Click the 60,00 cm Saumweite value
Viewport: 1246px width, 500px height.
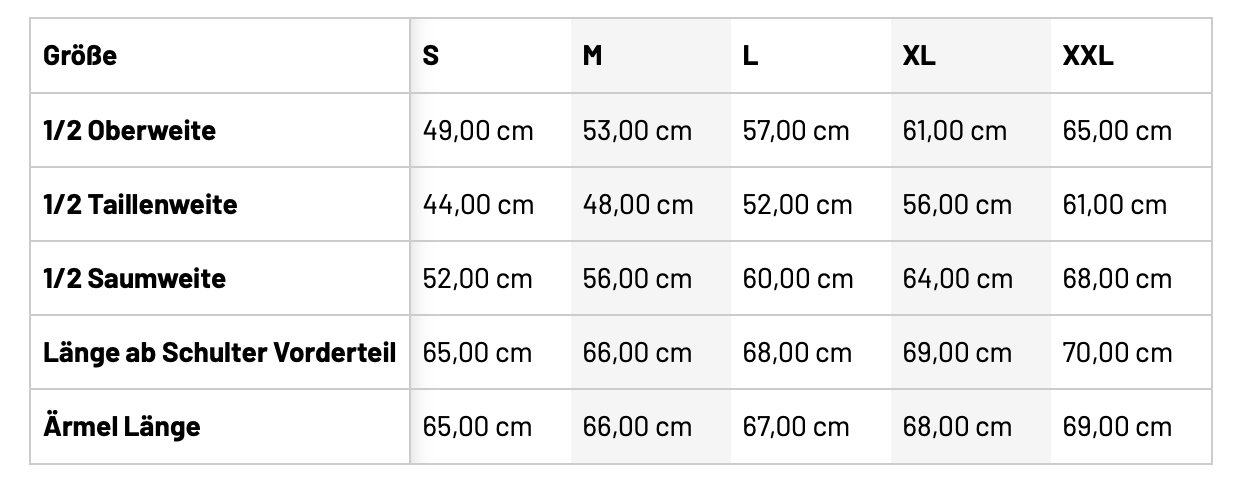tap(797, 278)
